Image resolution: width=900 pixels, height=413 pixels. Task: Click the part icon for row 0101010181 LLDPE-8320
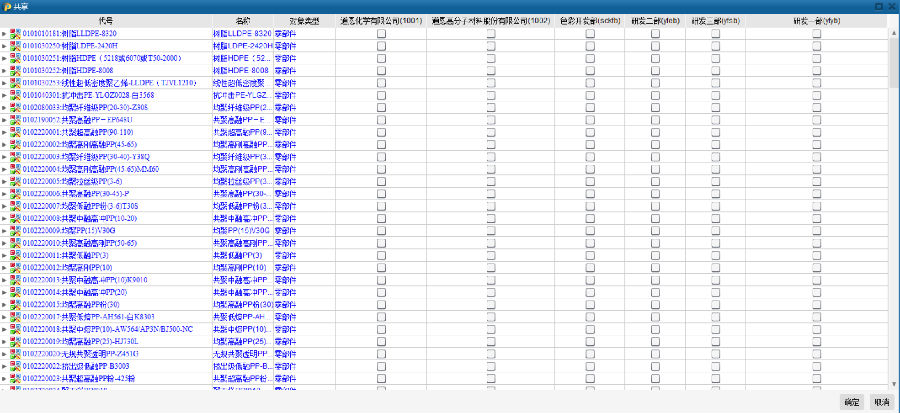pyautogui.click(x=15, y=33)
